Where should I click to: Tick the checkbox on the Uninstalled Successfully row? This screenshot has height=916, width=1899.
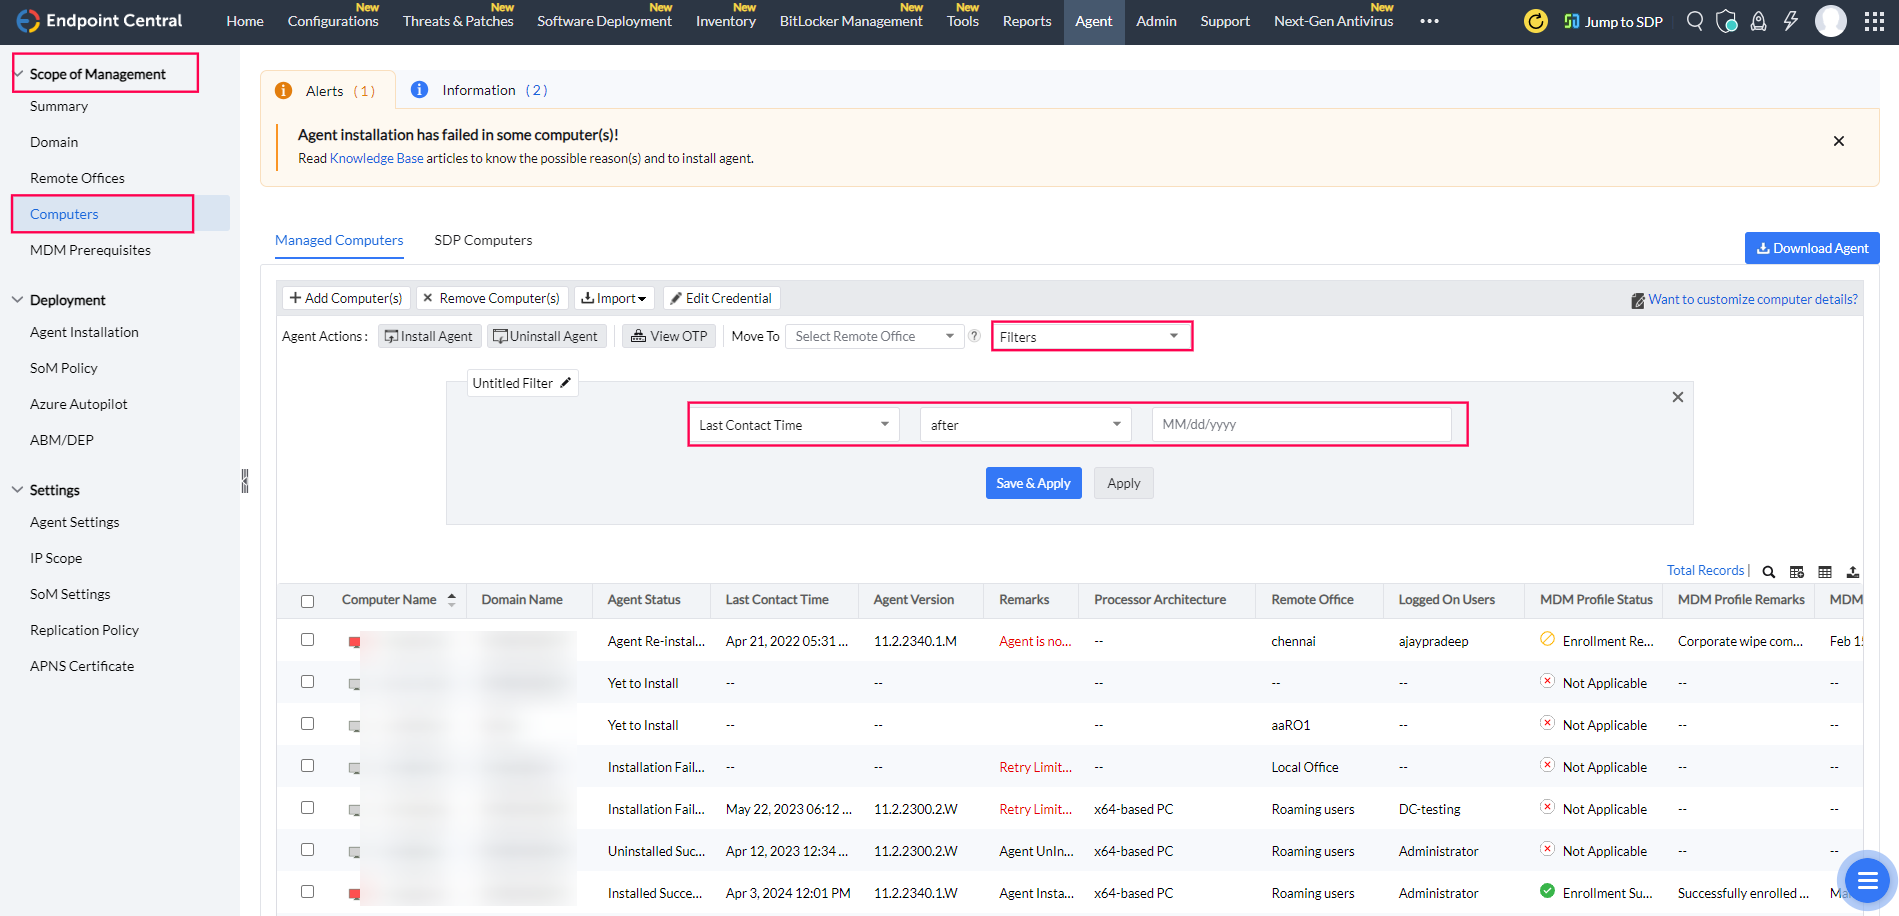point(307,850)
